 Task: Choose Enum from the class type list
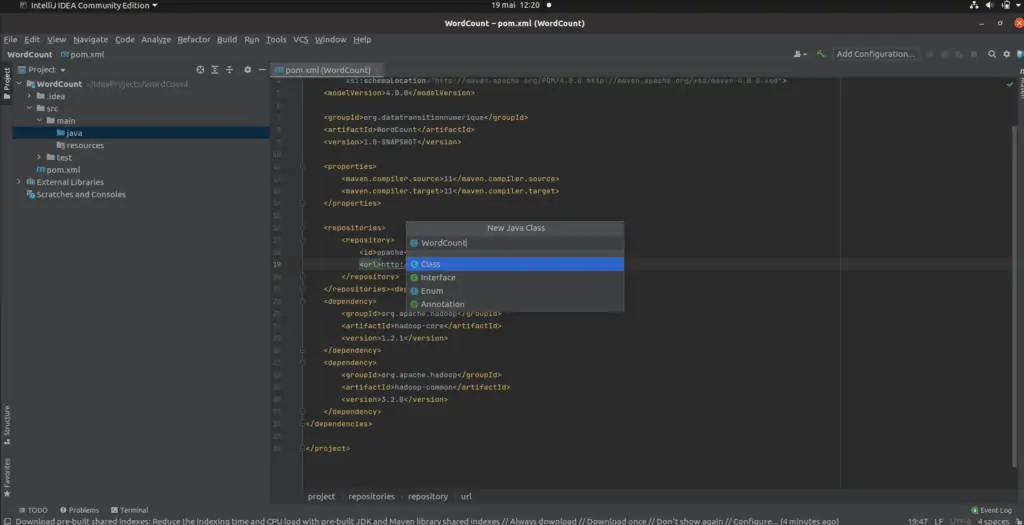[431, 291]
